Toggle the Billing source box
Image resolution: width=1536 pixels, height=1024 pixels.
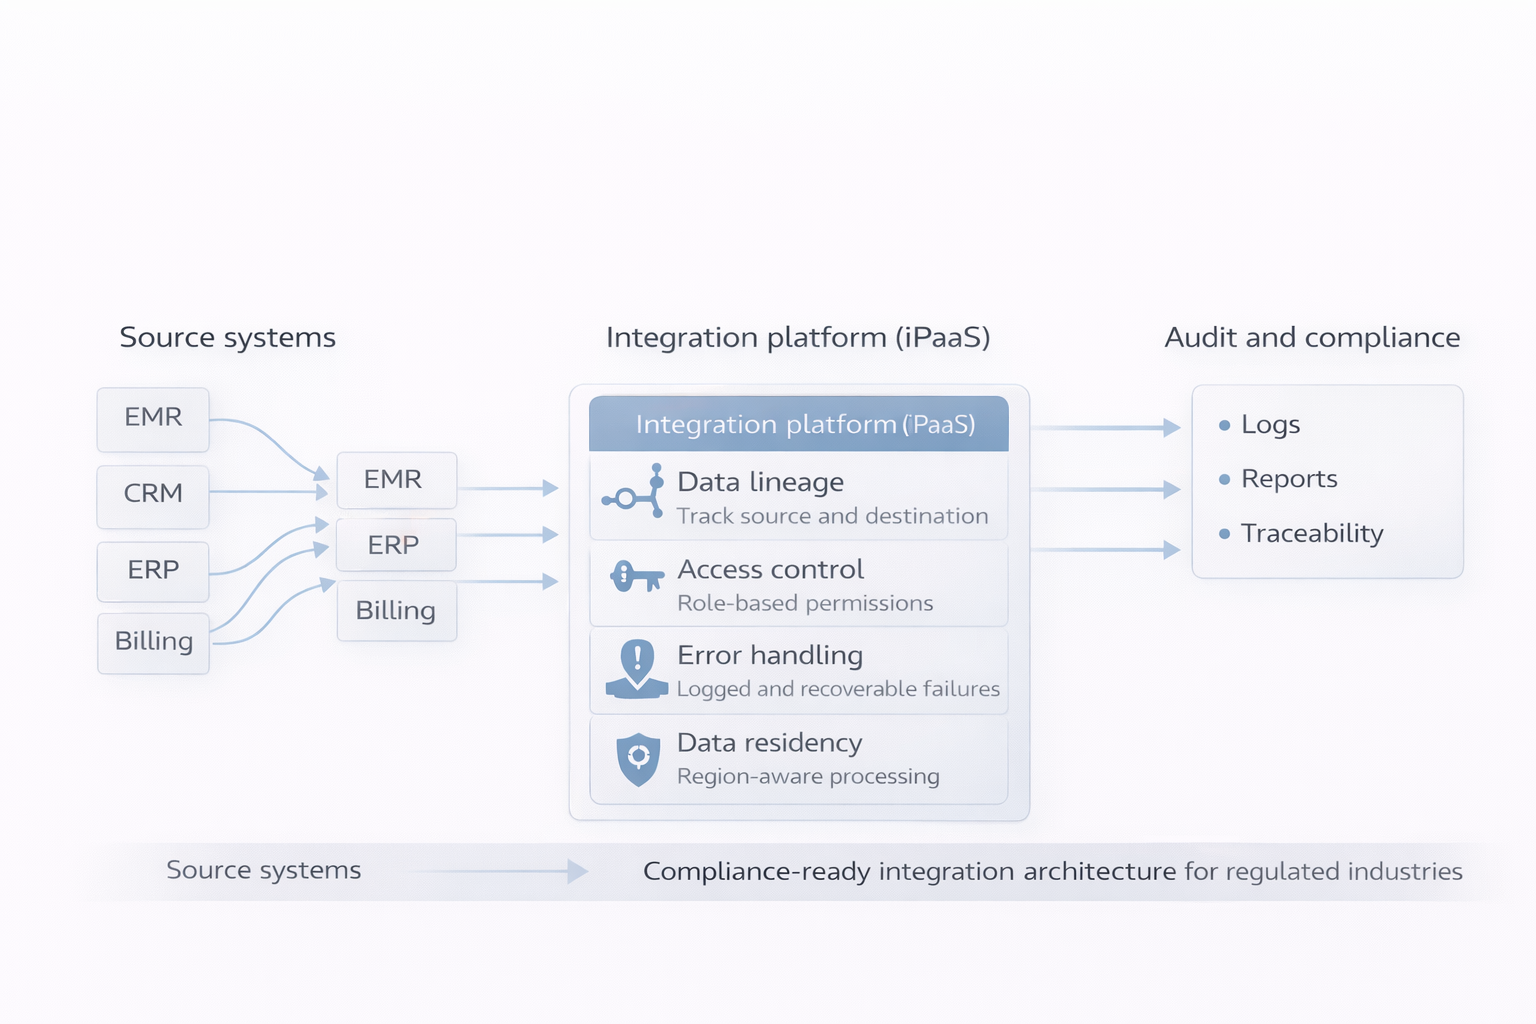[x=152, y=643]
